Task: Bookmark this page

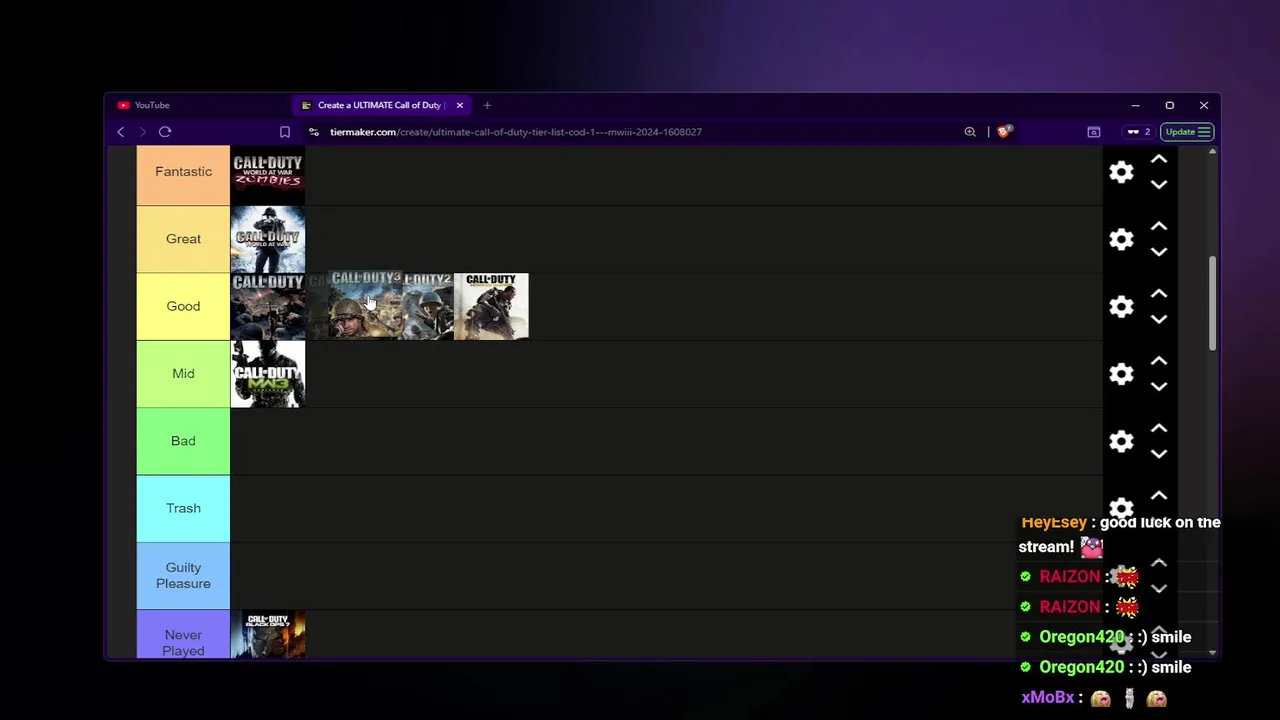Action: (x=285, y=132)
